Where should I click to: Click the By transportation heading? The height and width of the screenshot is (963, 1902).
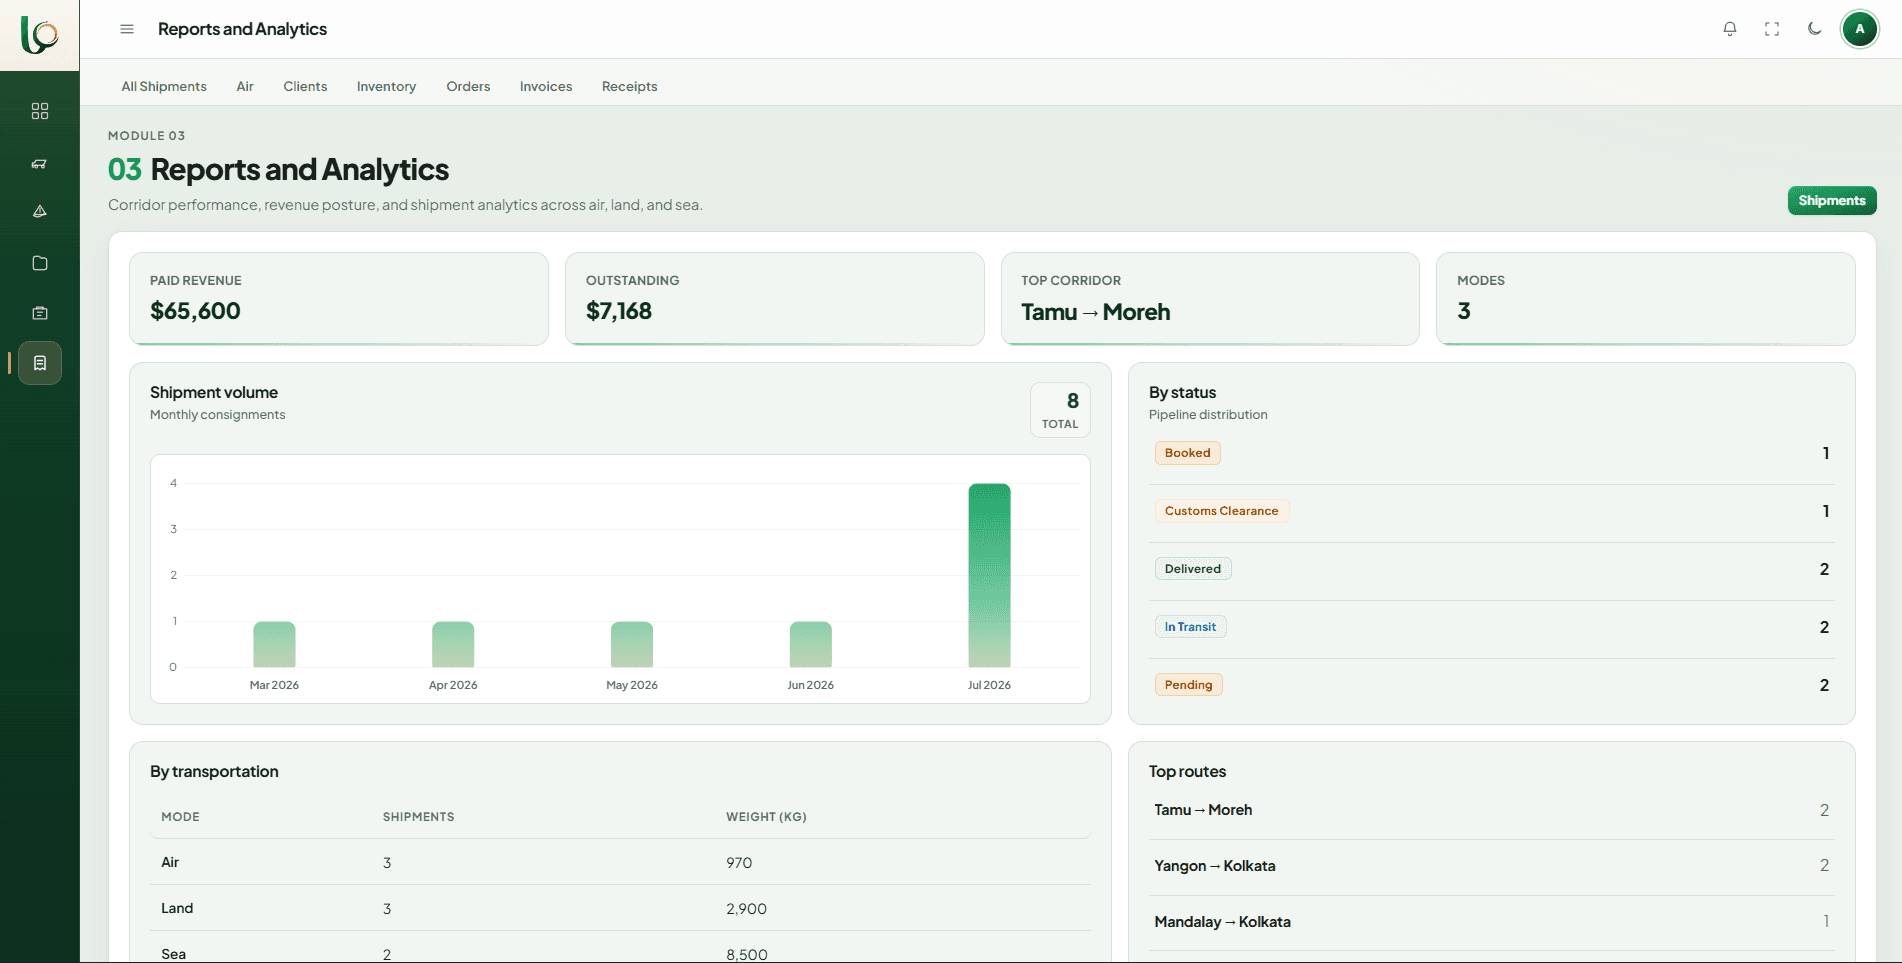(214, 772)
